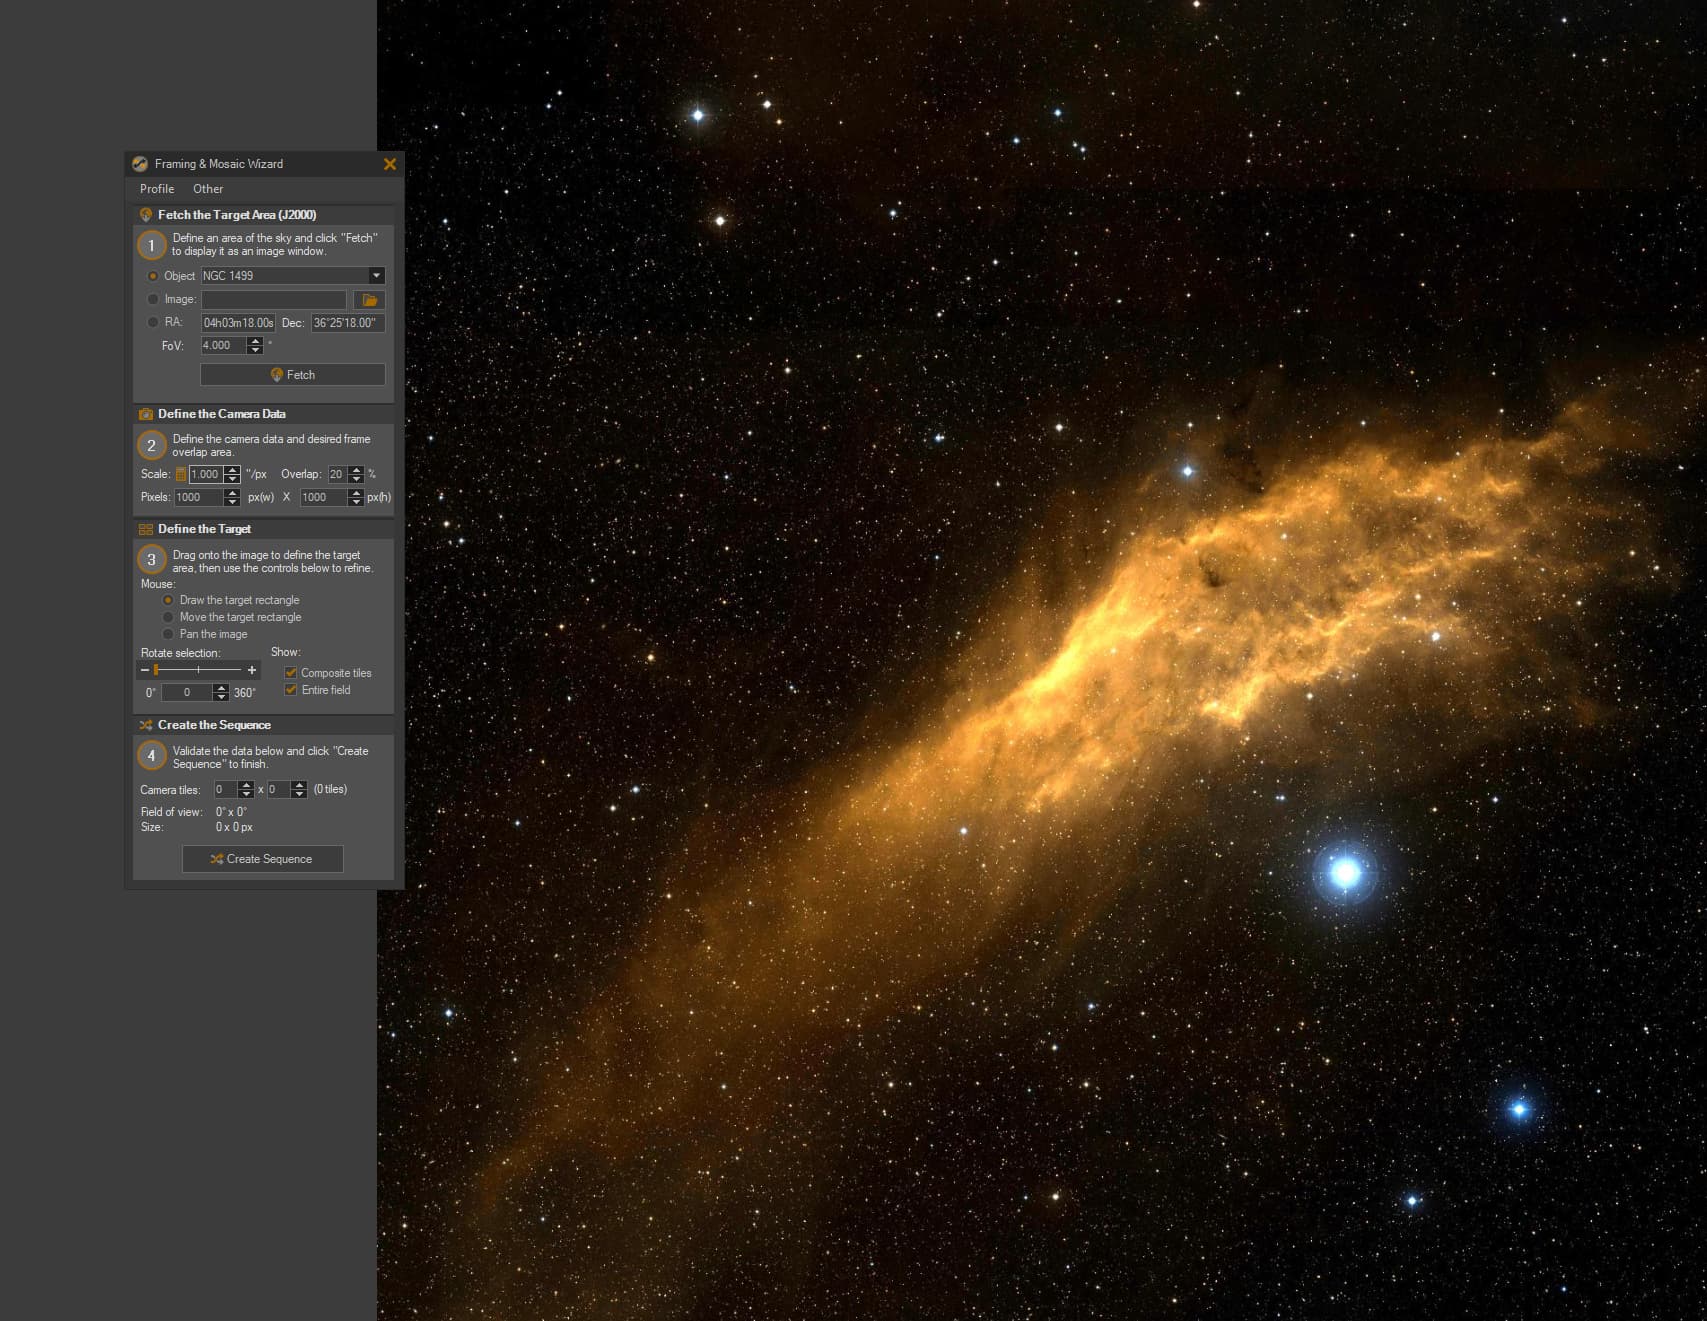This screenshot has width=1707, height=1321.
Task: Open the Other menu
Action: (208, 189)
